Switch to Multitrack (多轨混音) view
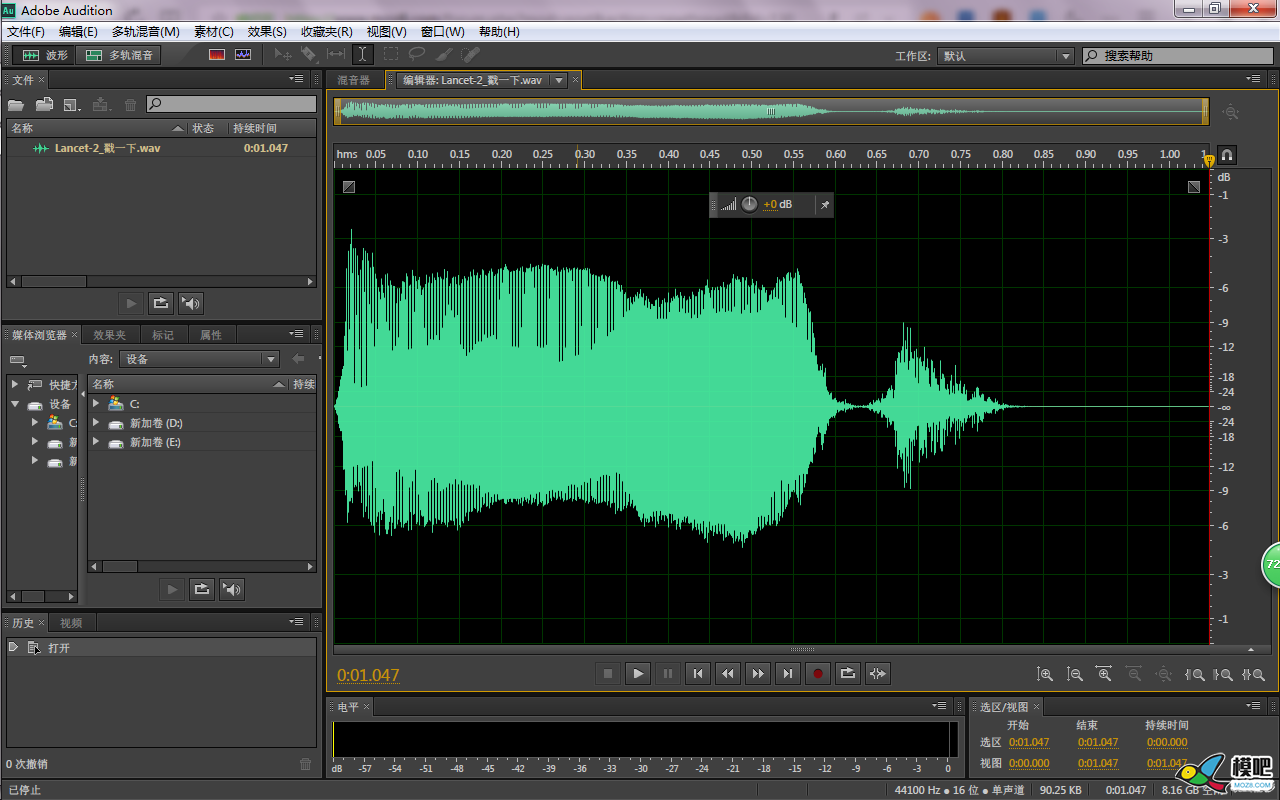The width and height of the screenshot is (1280, 800). [x=120, y=55]
